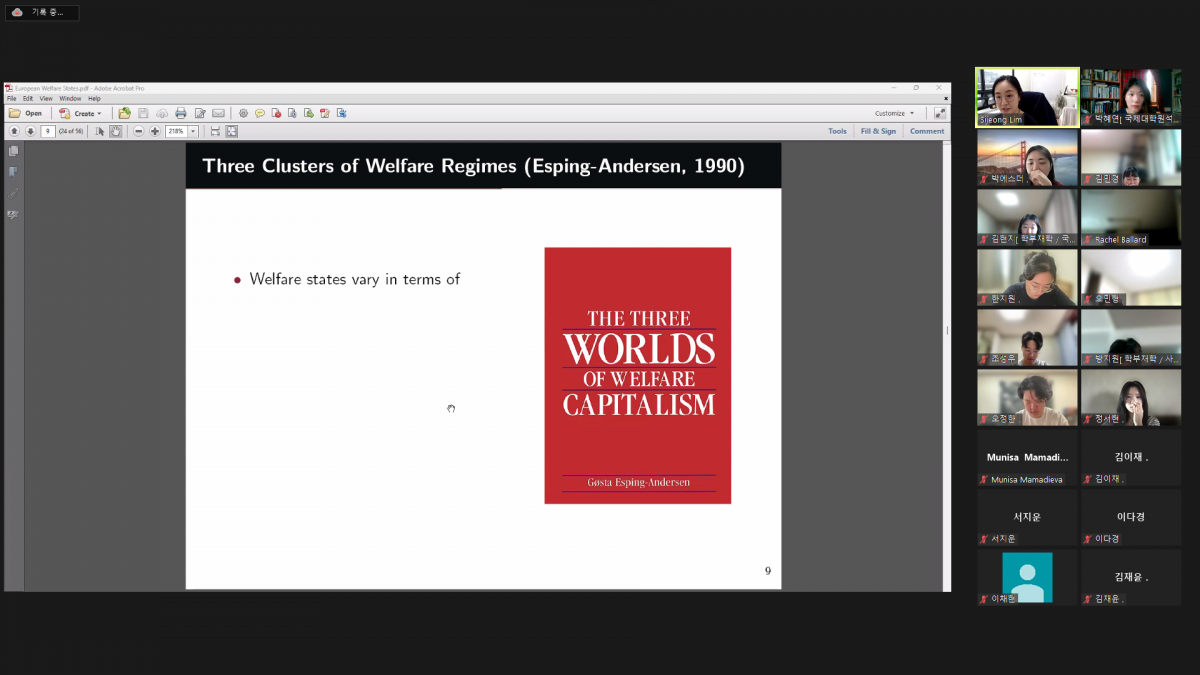The width and height of the screenshot is (1200, 675).
Task: Go to previous page arrow
Action: (14, 131)
